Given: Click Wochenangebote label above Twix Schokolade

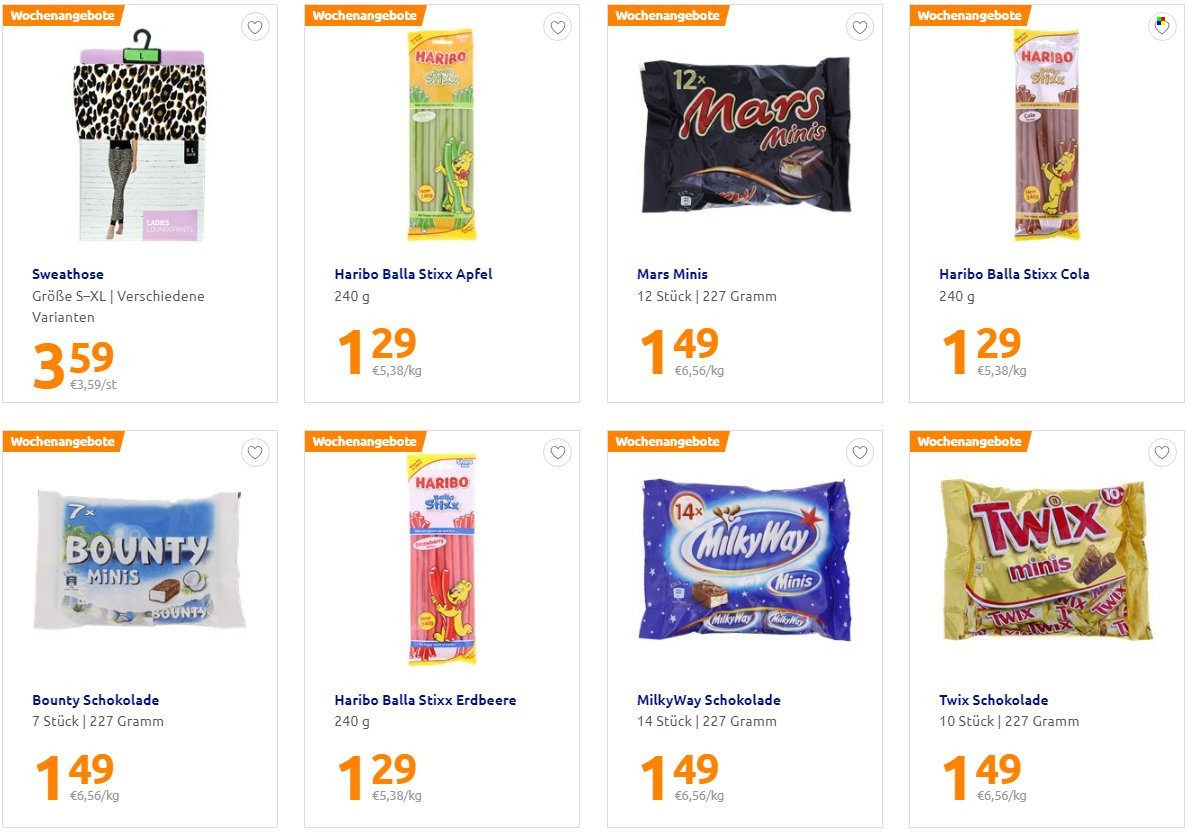Looking at the screenshot, I should (x=969, y=441).
